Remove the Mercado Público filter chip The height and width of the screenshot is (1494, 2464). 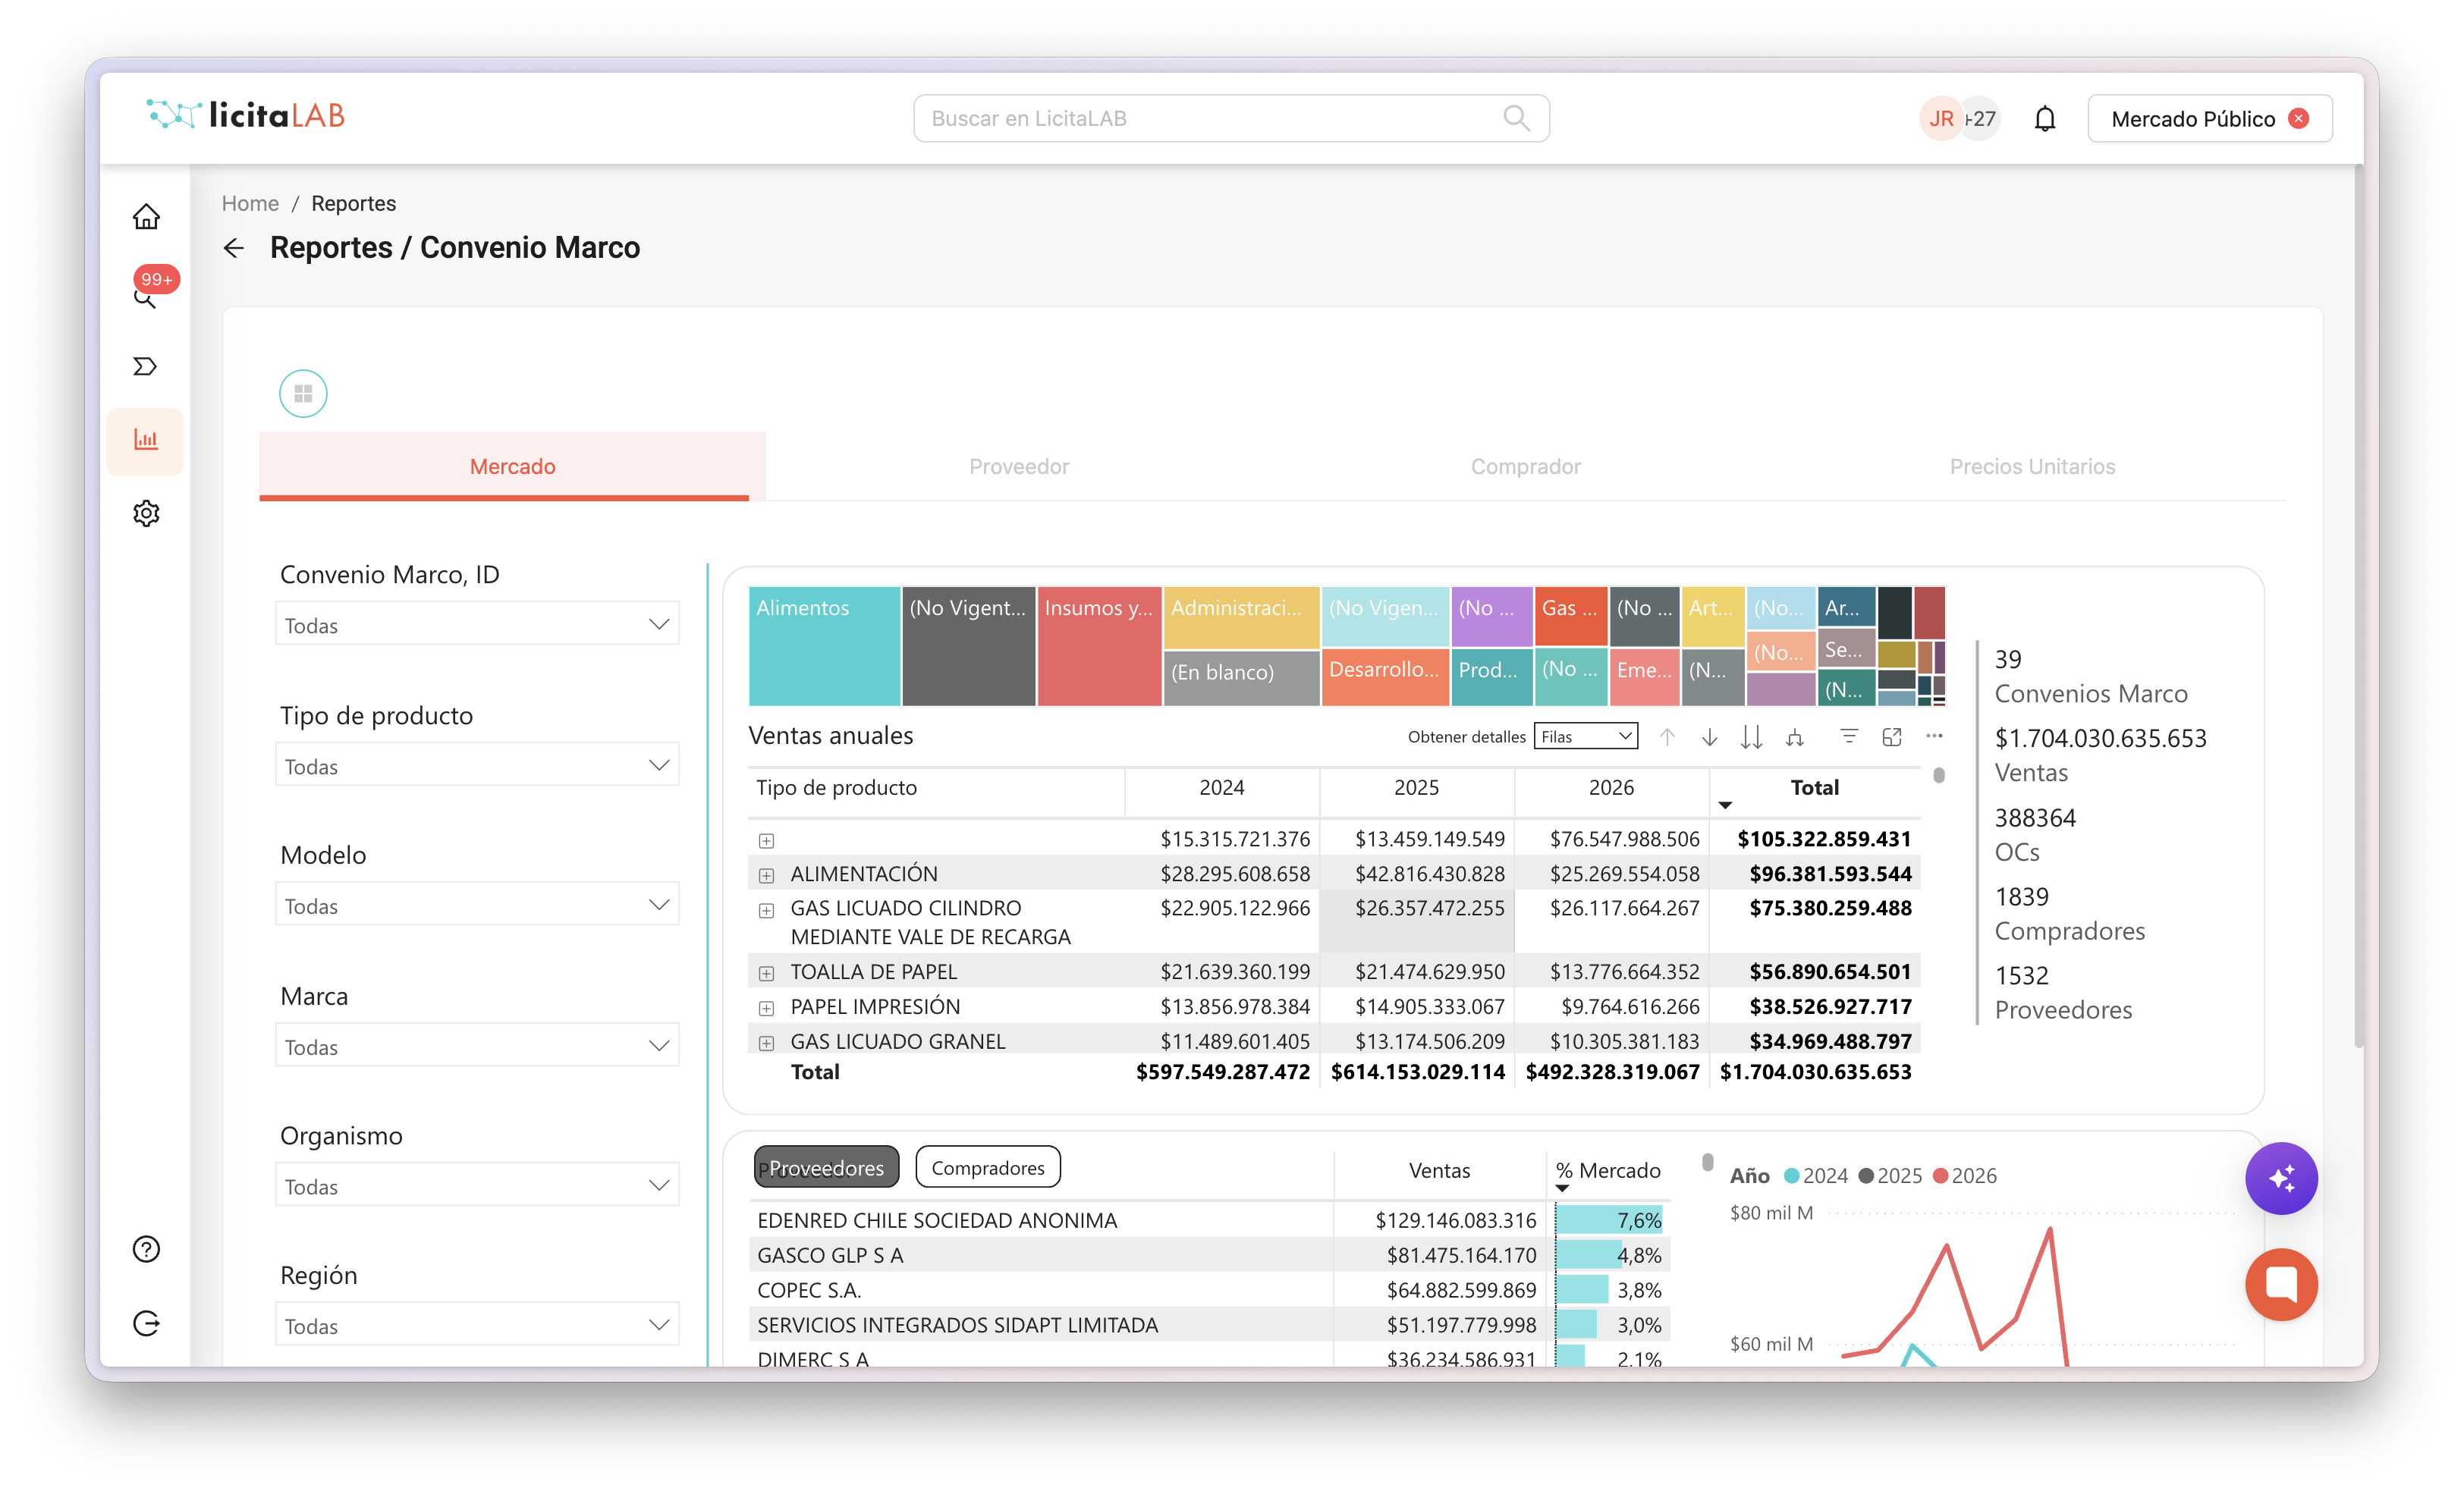(x=2299, y=118)
